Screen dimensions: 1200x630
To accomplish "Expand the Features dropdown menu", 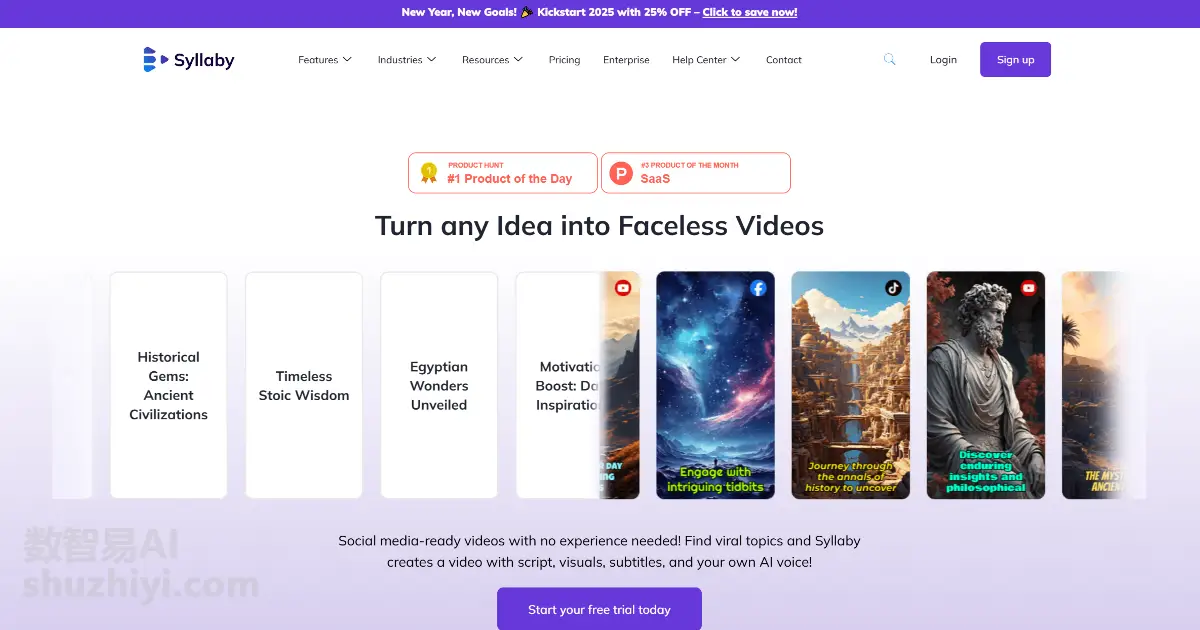I will click(x=325, y=60).
